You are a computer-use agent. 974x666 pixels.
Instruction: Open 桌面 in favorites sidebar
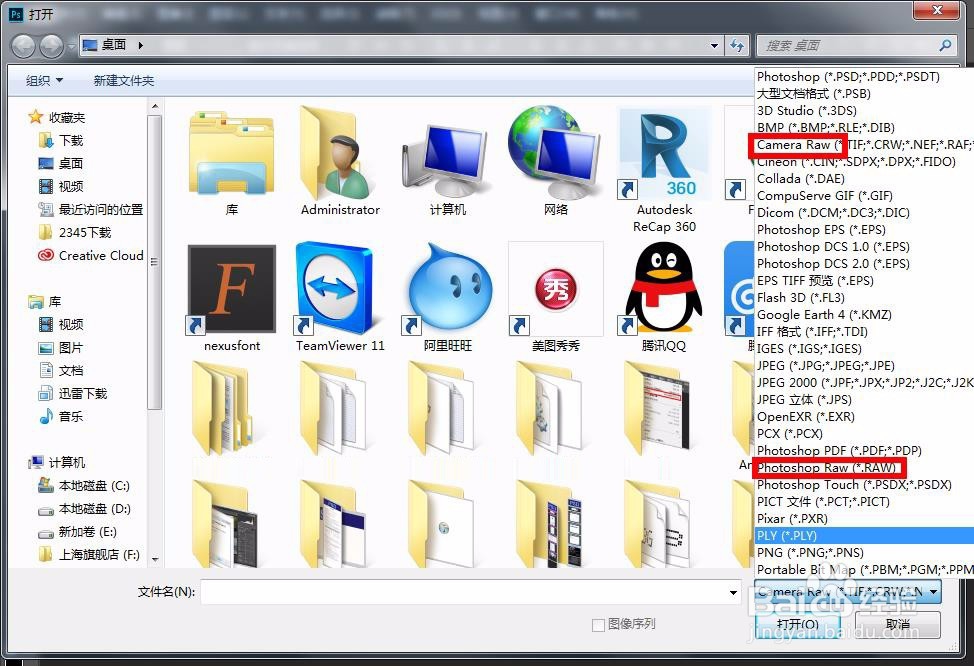pyautogui.click(x=60, y=163)
